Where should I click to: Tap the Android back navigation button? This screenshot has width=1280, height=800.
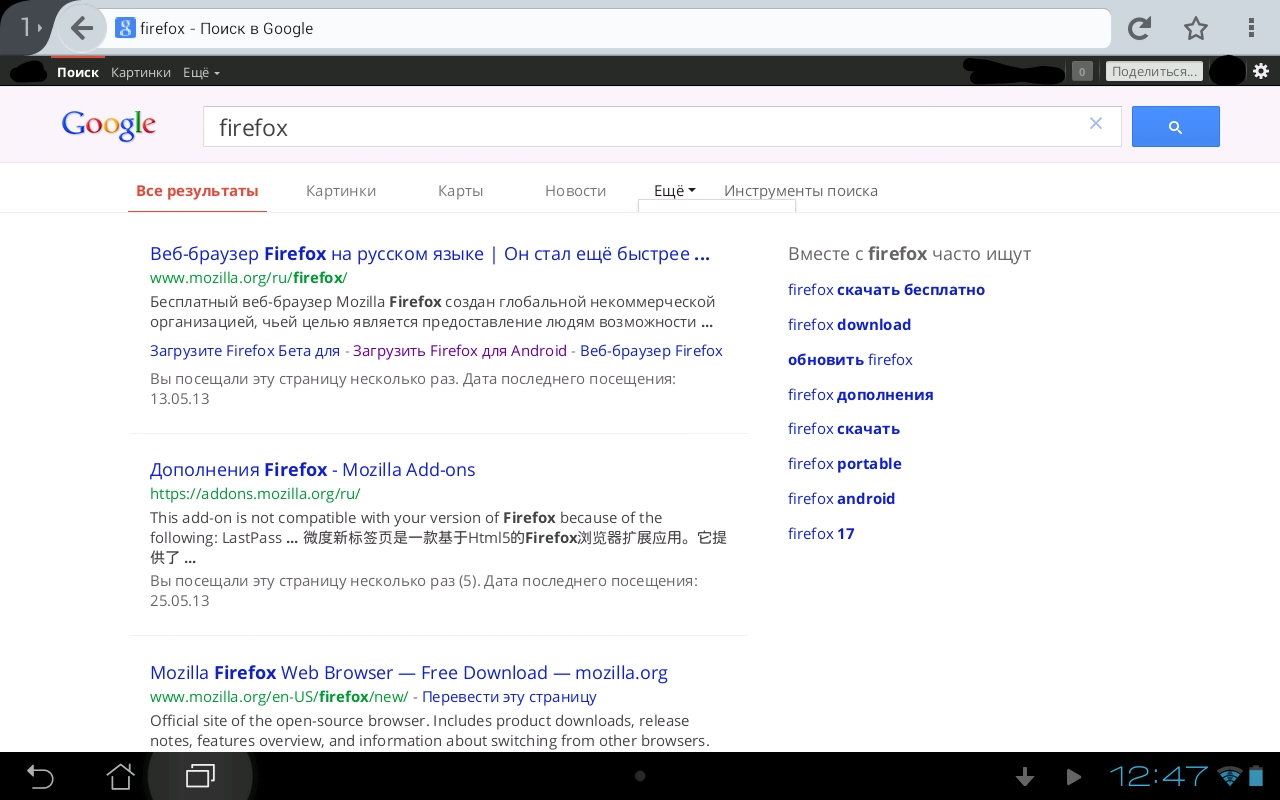pos(40,776)
